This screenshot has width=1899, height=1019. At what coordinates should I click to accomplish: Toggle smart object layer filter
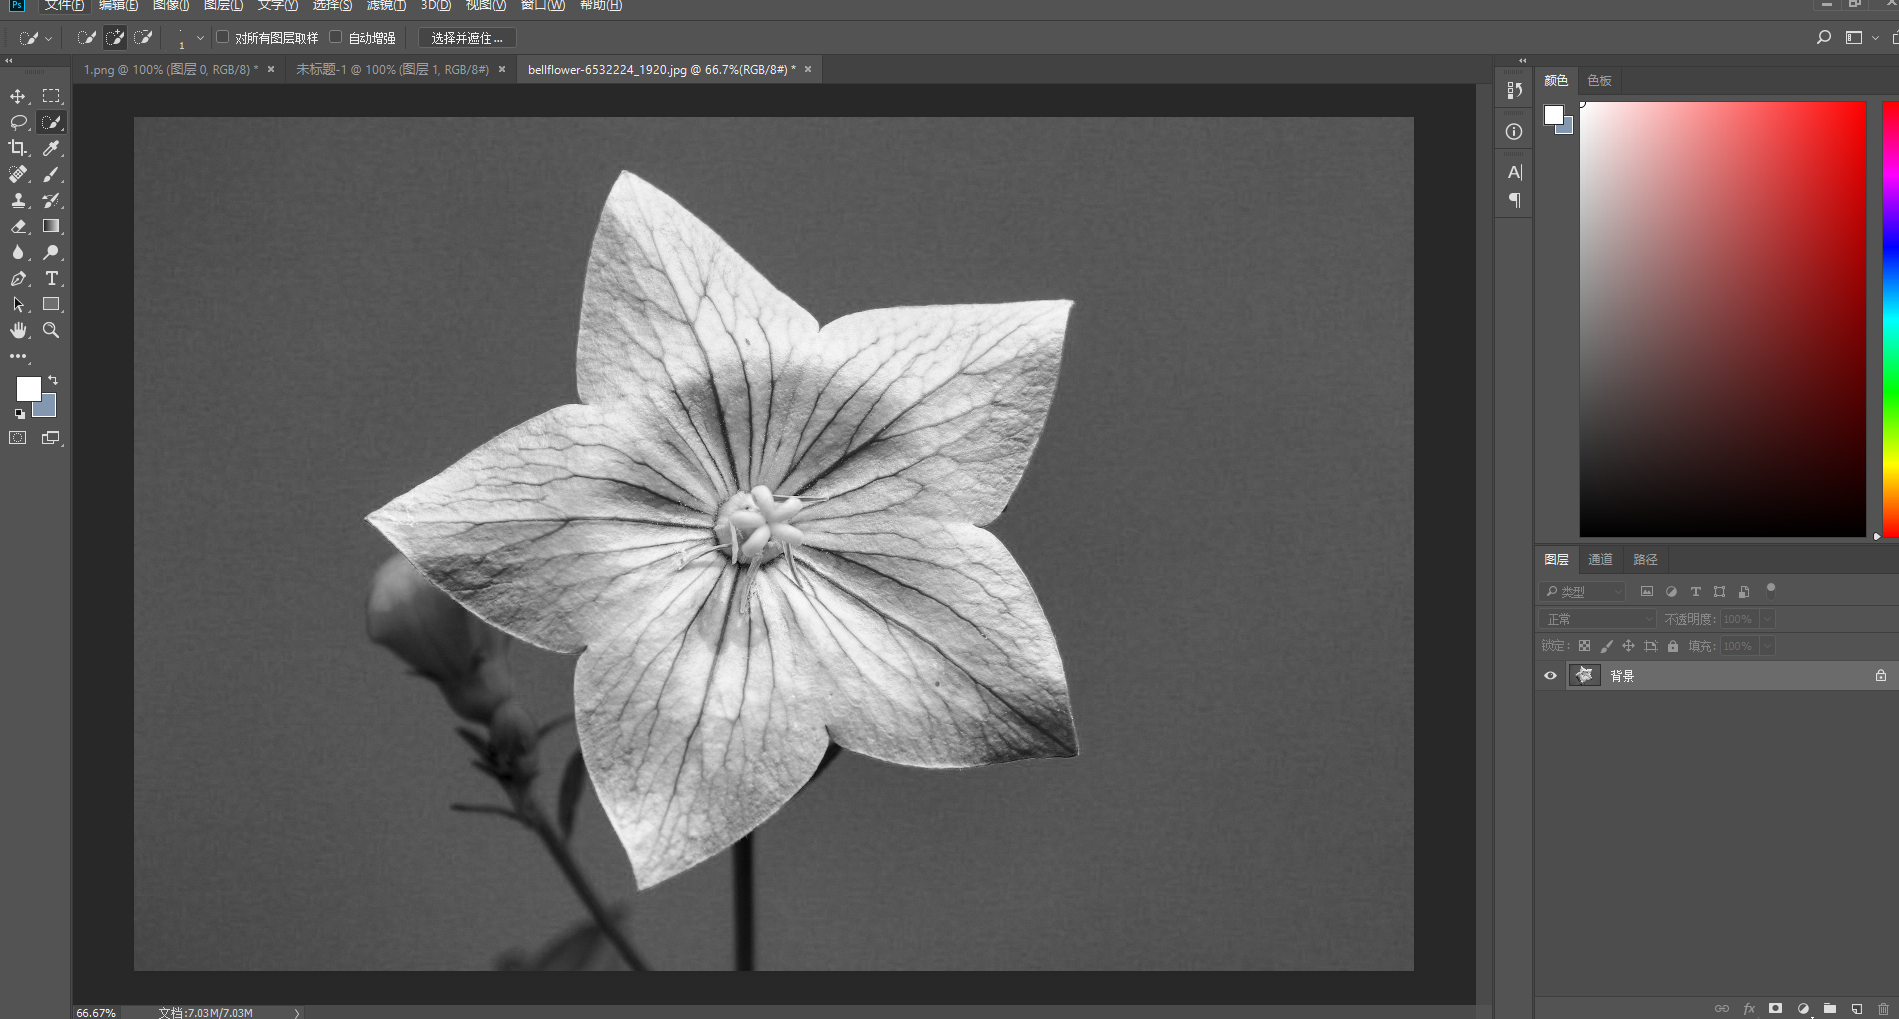click(x=1744, y=591)
